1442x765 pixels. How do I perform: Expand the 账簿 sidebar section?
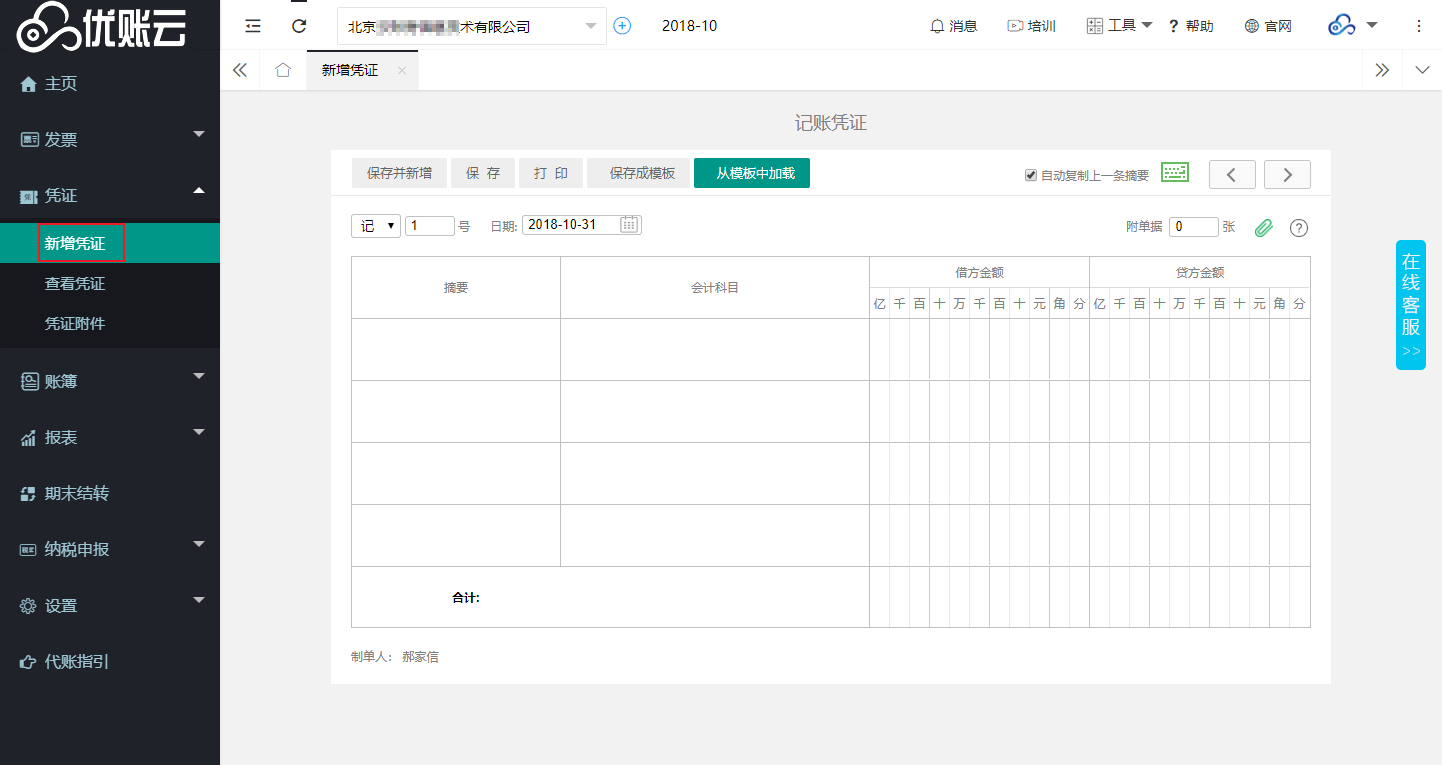point(110,381)
